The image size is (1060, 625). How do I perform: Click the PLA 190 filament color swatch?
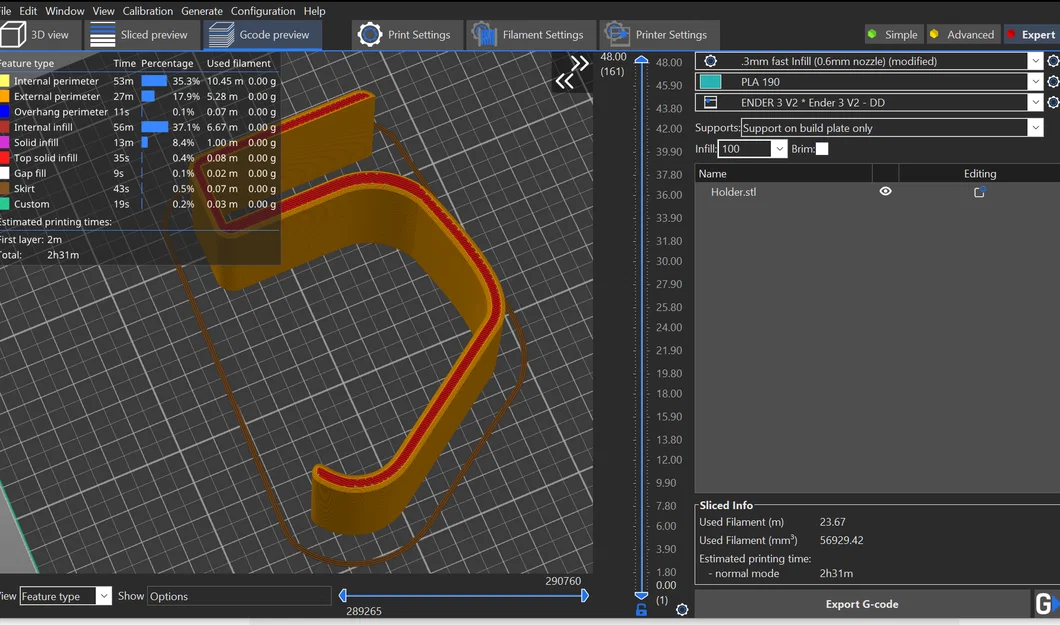pos(711,82)
